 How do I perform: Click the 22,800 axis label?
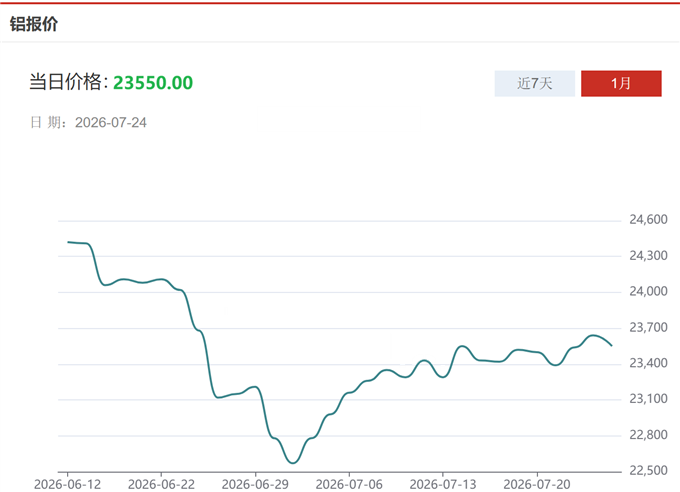coord(648,435)
